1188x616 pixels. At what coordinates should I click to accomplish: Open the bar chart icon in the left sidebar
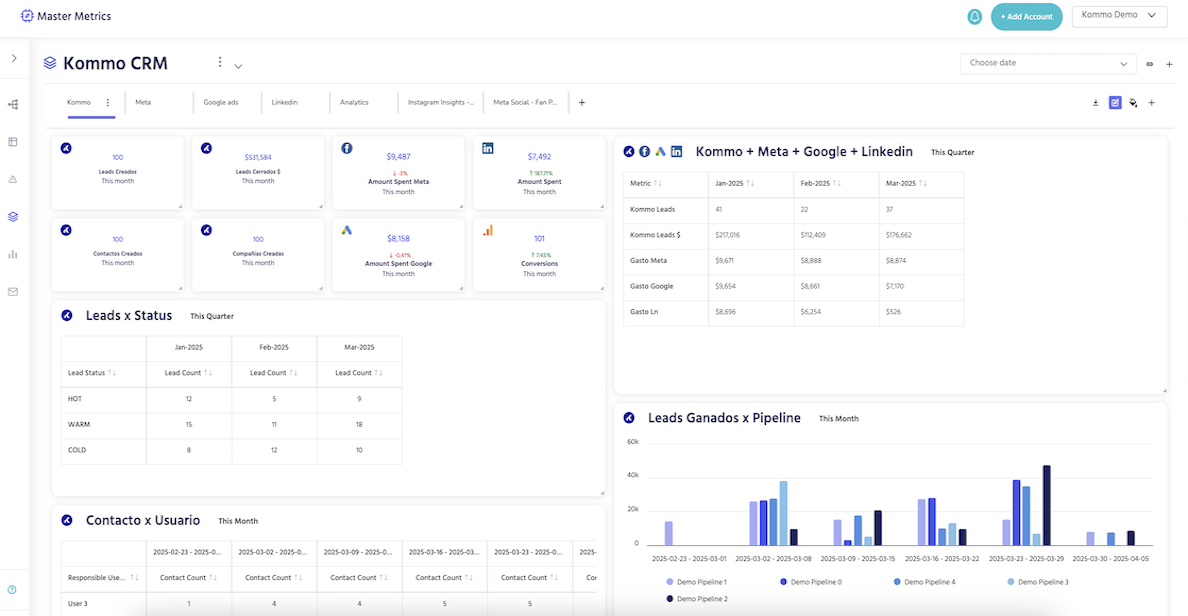point(13,254)
